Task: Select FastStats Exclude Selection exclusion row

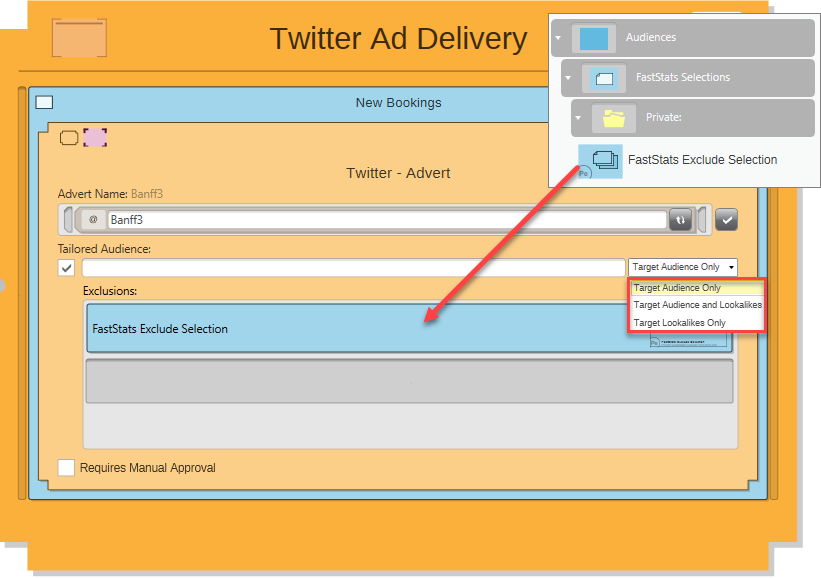Action: 409,328
